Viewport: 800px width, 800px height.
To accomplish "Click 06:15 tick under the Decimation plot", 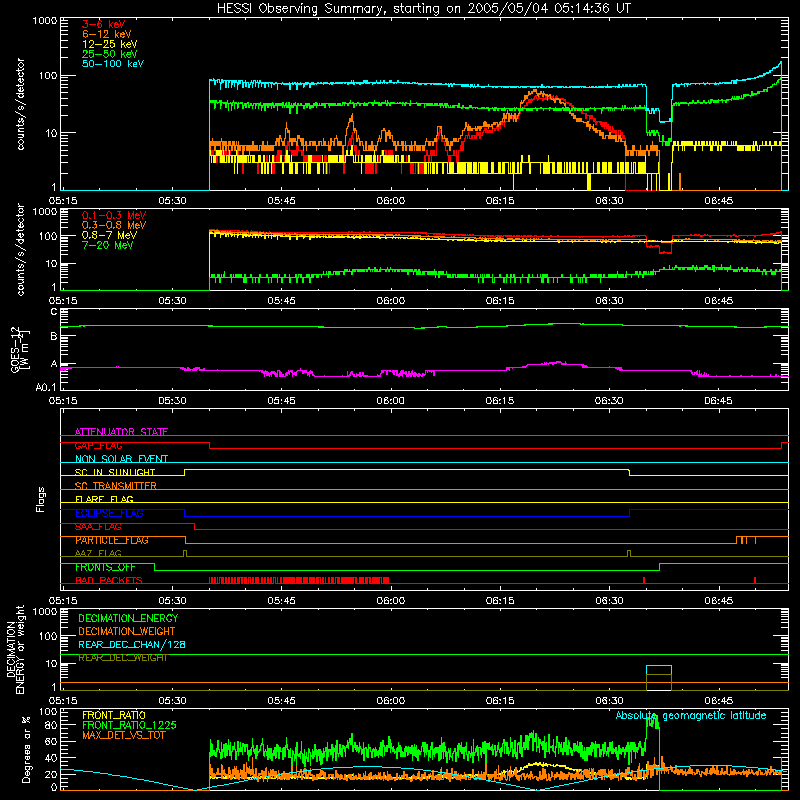I will click(x=500, y=701).
